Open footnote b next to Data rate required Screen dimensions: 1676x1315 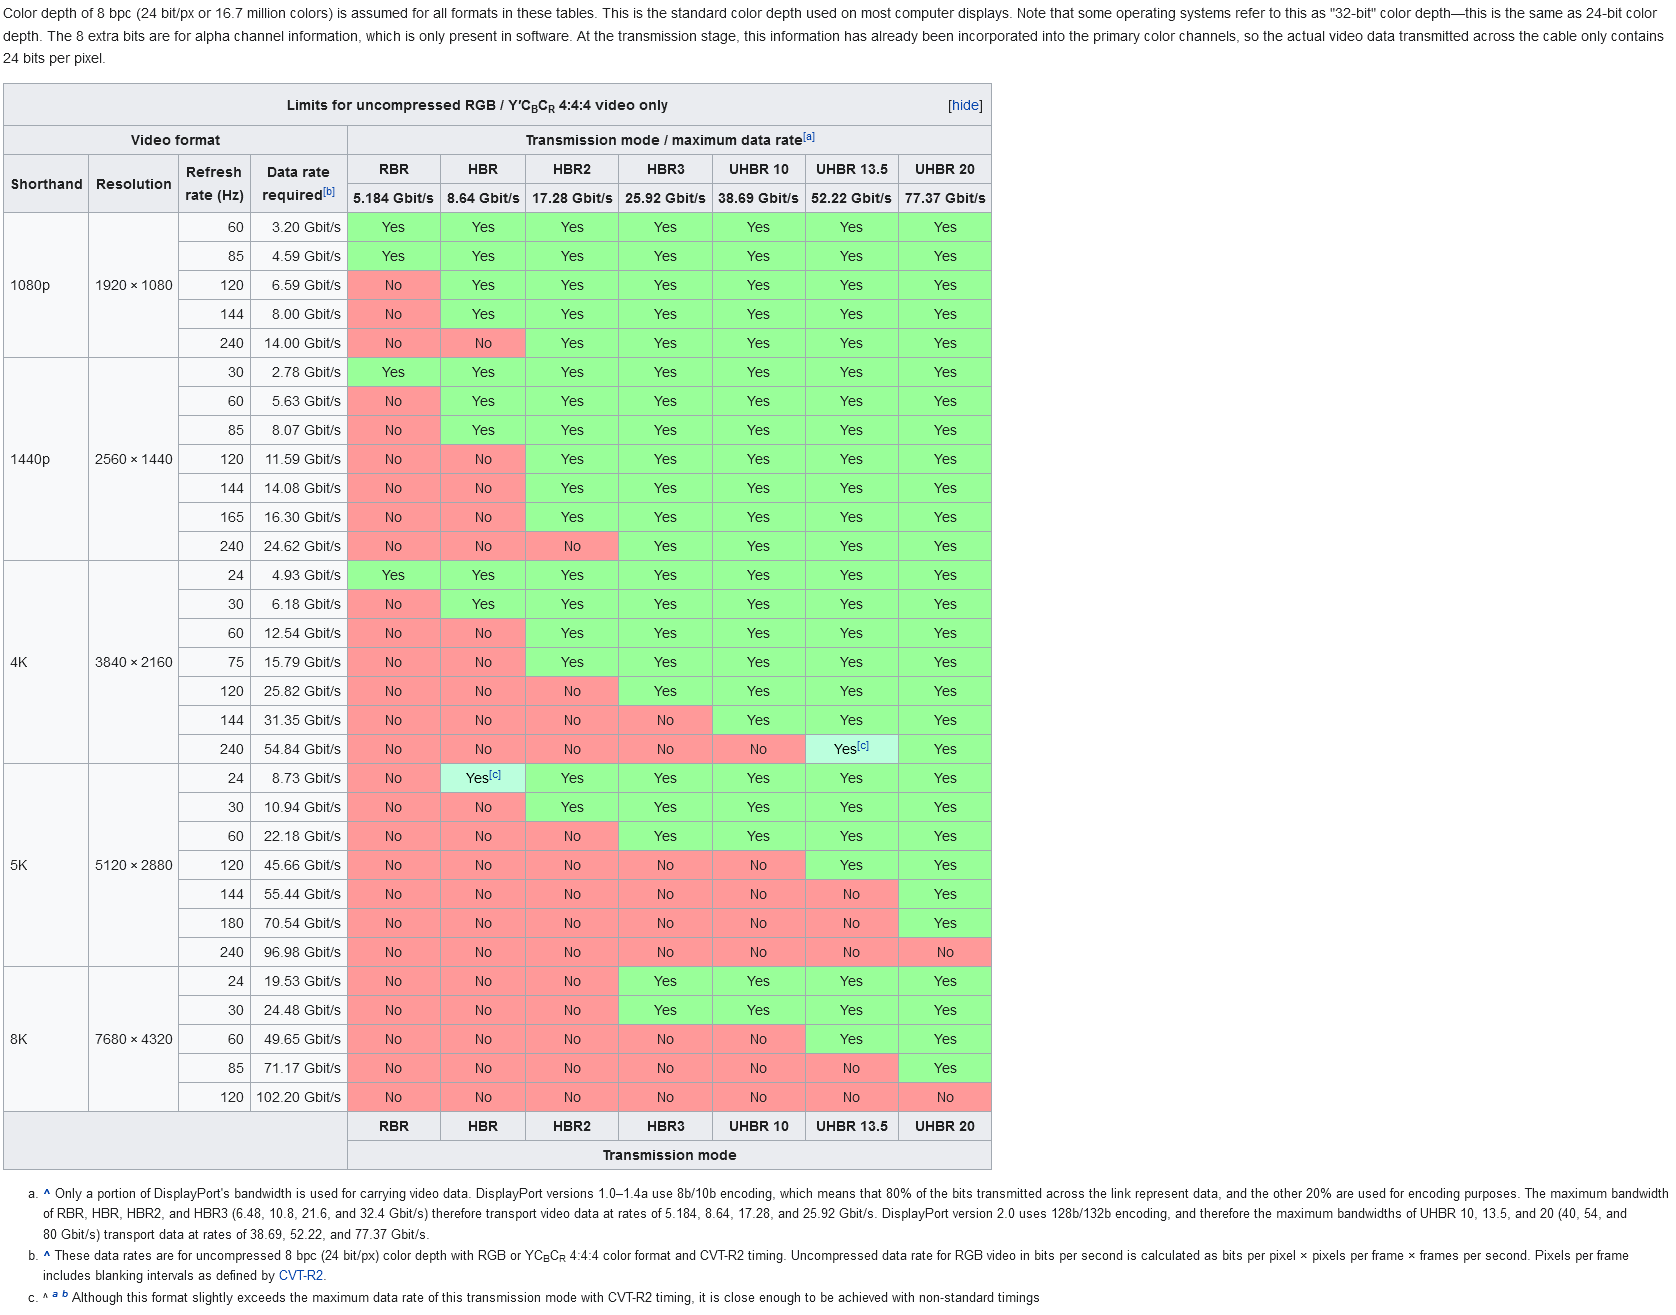point(329,192)
